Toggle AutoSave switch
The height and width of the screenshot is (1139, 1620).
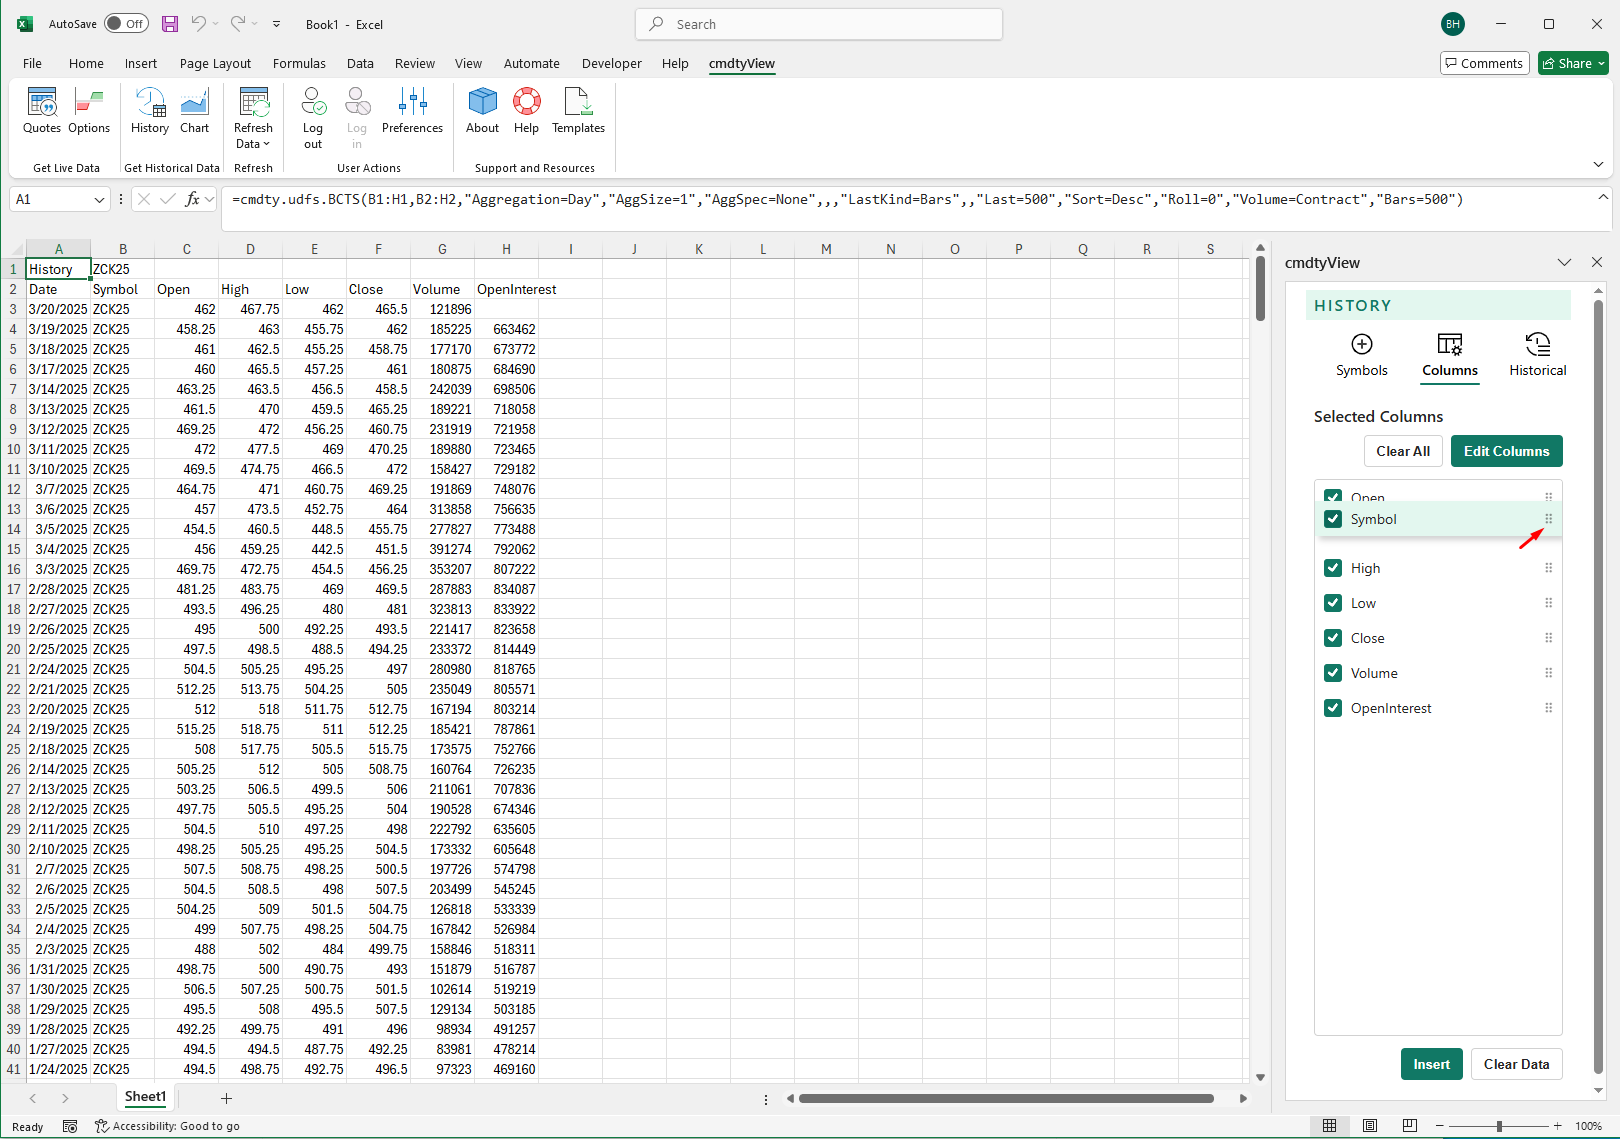126,24
